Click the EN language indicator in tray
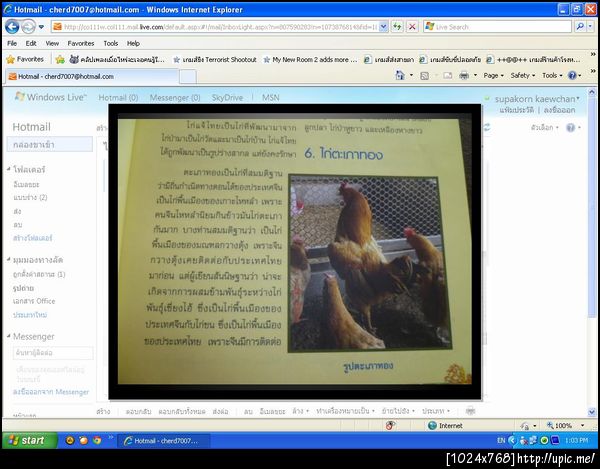 click(501, 440)
